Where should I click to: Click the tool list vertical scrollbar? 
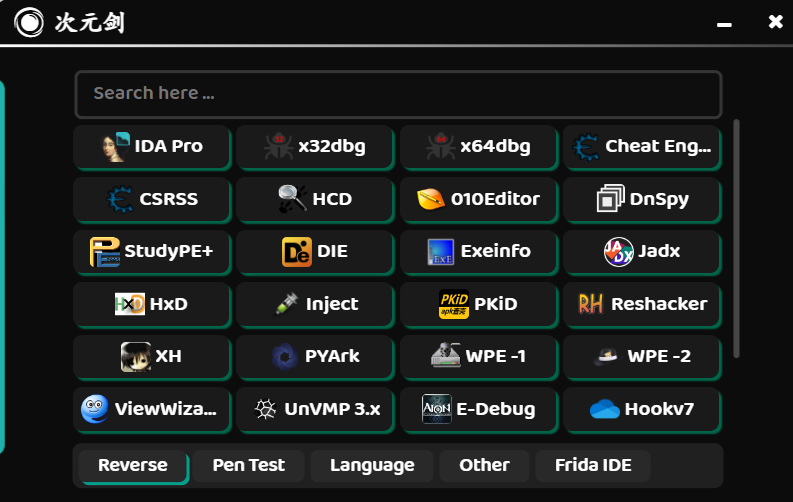[736, 238]
